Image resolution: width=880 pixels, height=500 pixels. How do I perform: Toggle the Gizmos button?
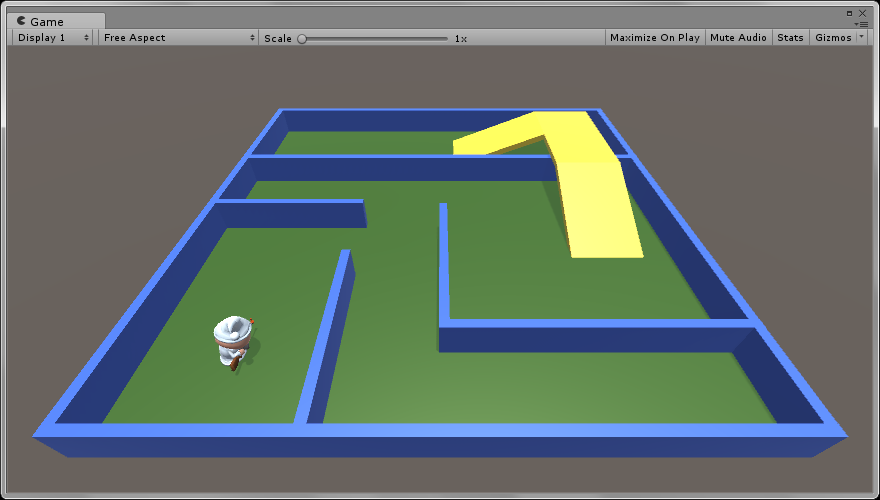tap(832, 38)
